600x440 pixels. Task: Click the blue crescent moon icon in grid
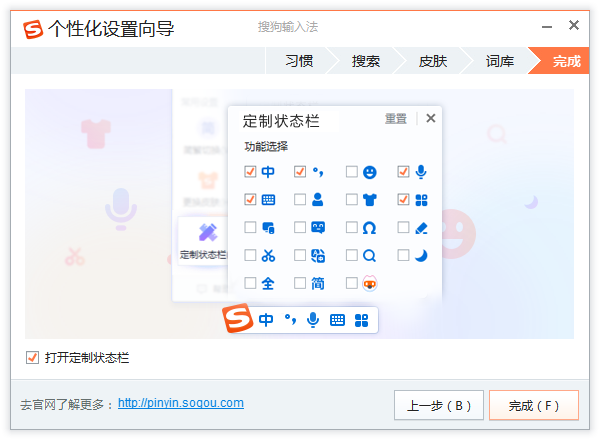421,255
